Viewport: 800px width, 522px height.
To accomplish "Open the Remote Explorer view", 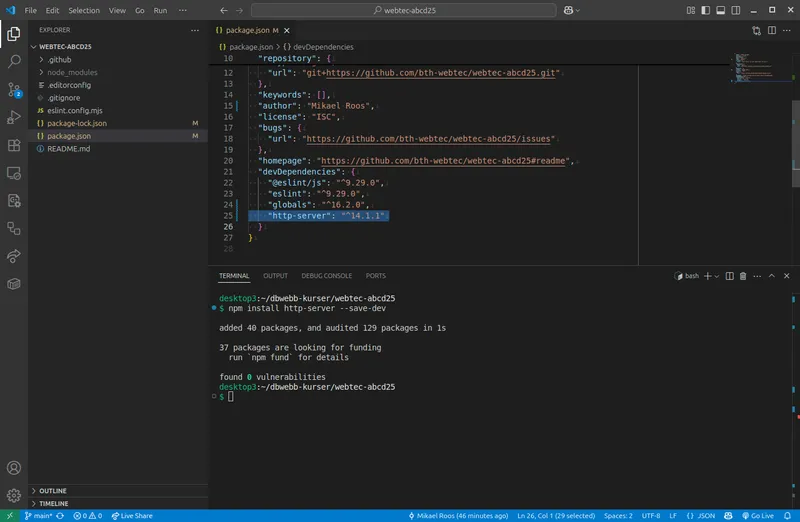I will [x=14, y=173].
